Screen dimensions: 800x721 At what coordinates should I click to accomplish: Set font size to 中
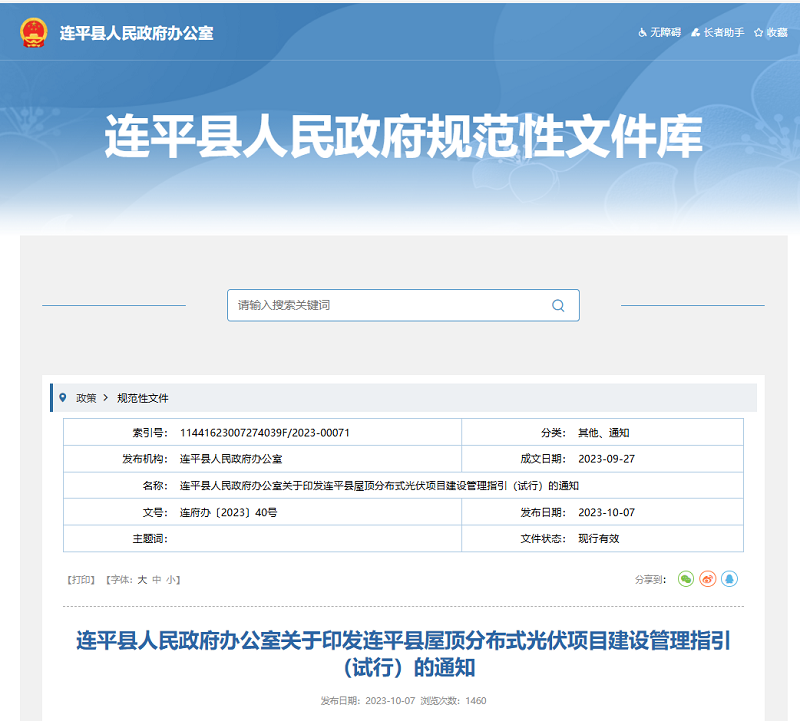click(157, 579)
